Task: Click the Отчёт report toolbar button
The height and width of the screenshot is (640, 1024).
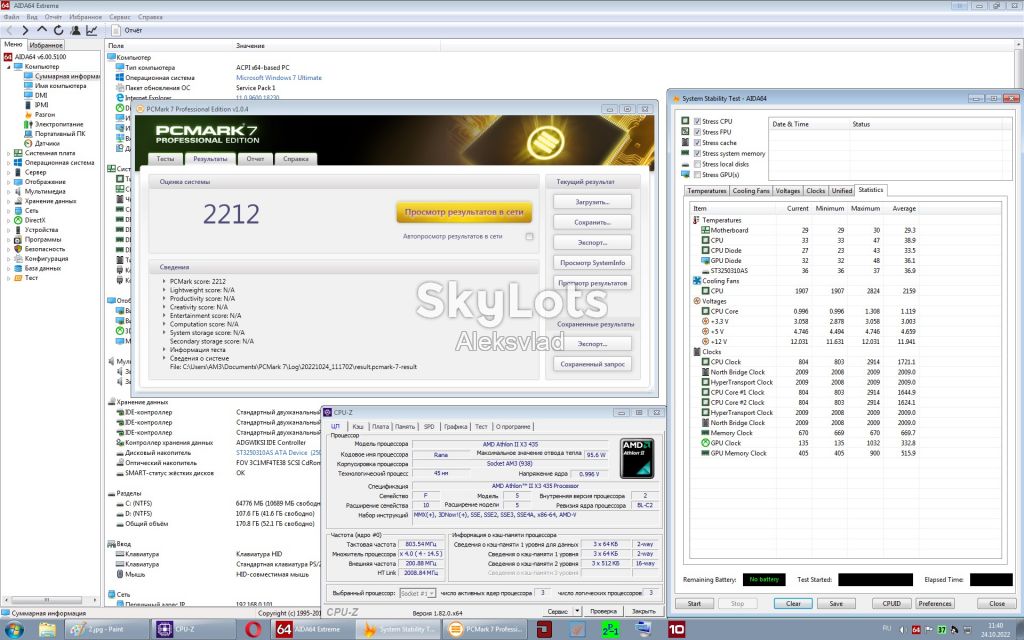Action: [127, 30]
